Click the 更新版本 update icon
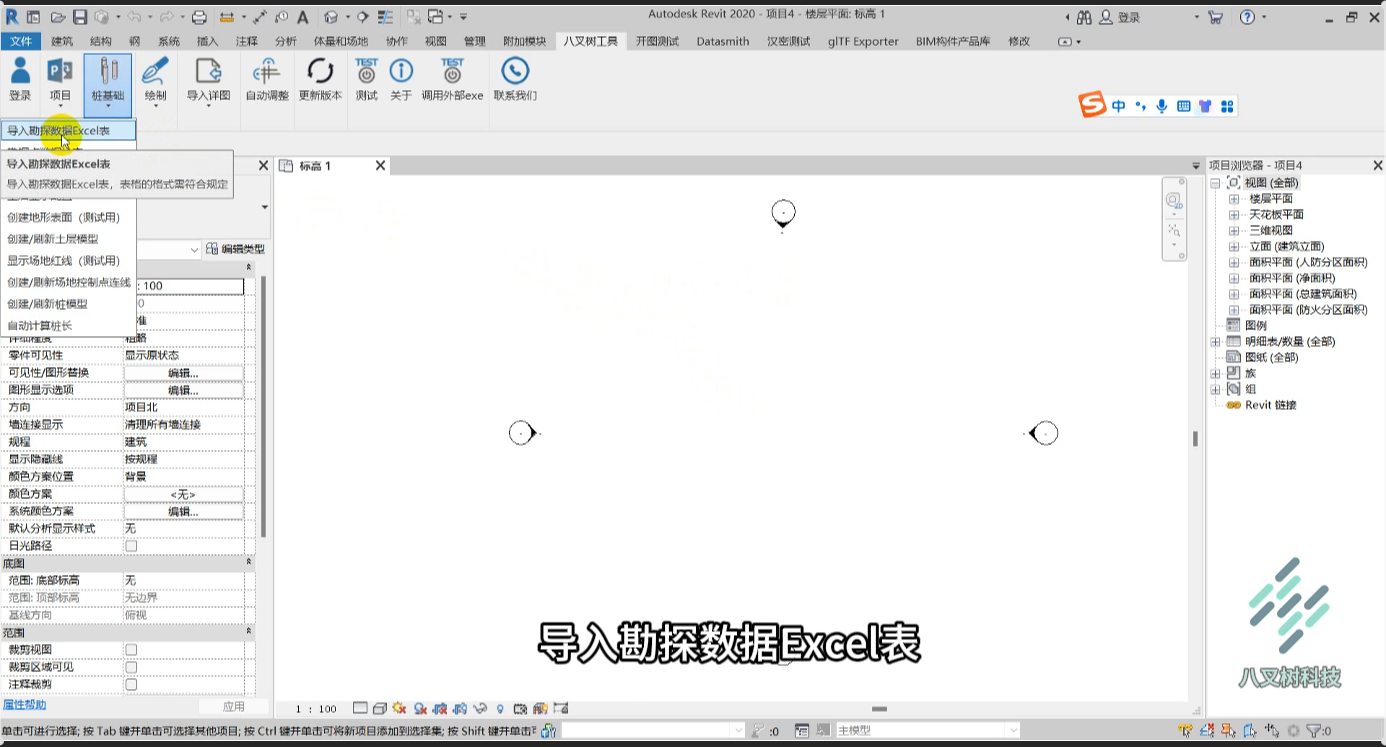The image size is (1386, 747). pyautogui.click(x=320, y=80)
